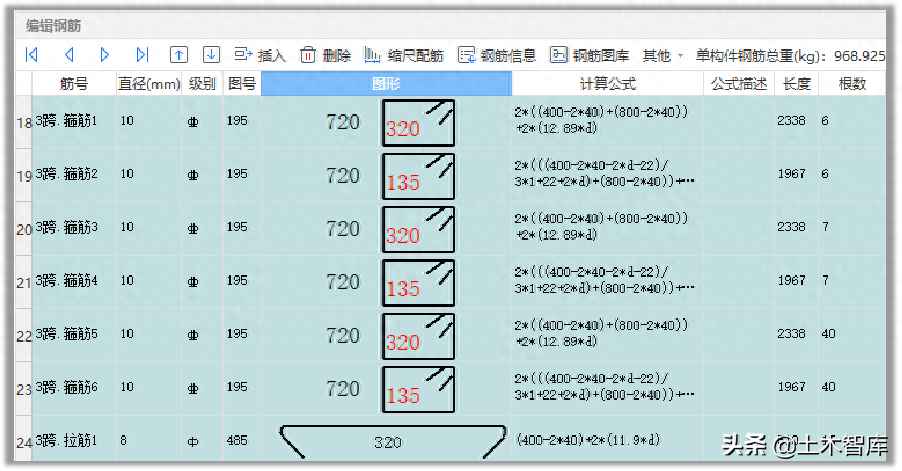
Task: Select the 直径(mm) column header
Action: point(149,84)
